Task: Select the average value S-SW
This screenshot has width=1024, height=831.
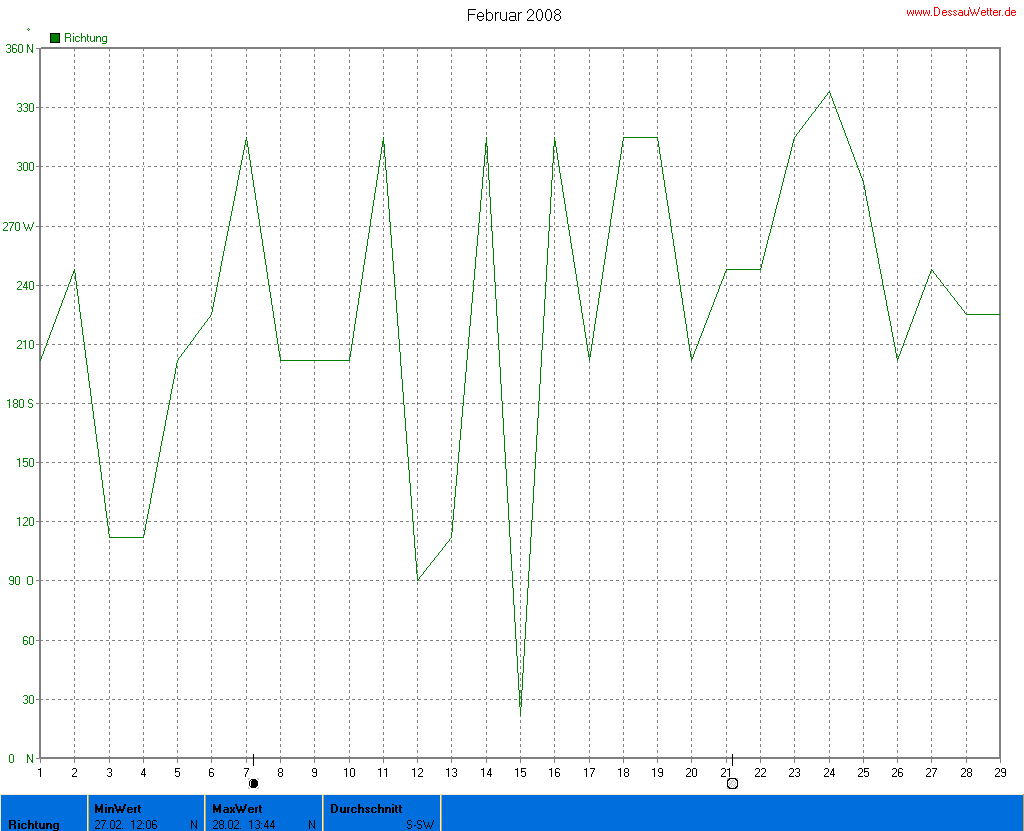Action: 420,824
